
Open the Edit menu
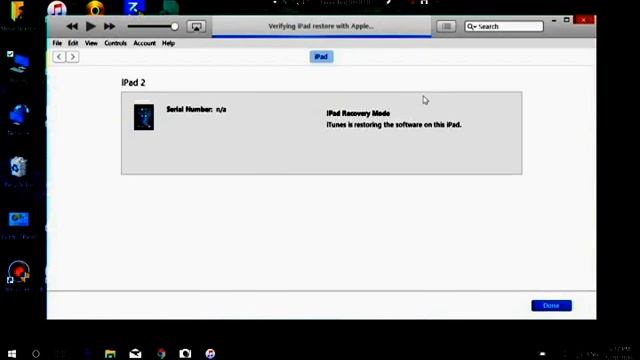point(73,43)
